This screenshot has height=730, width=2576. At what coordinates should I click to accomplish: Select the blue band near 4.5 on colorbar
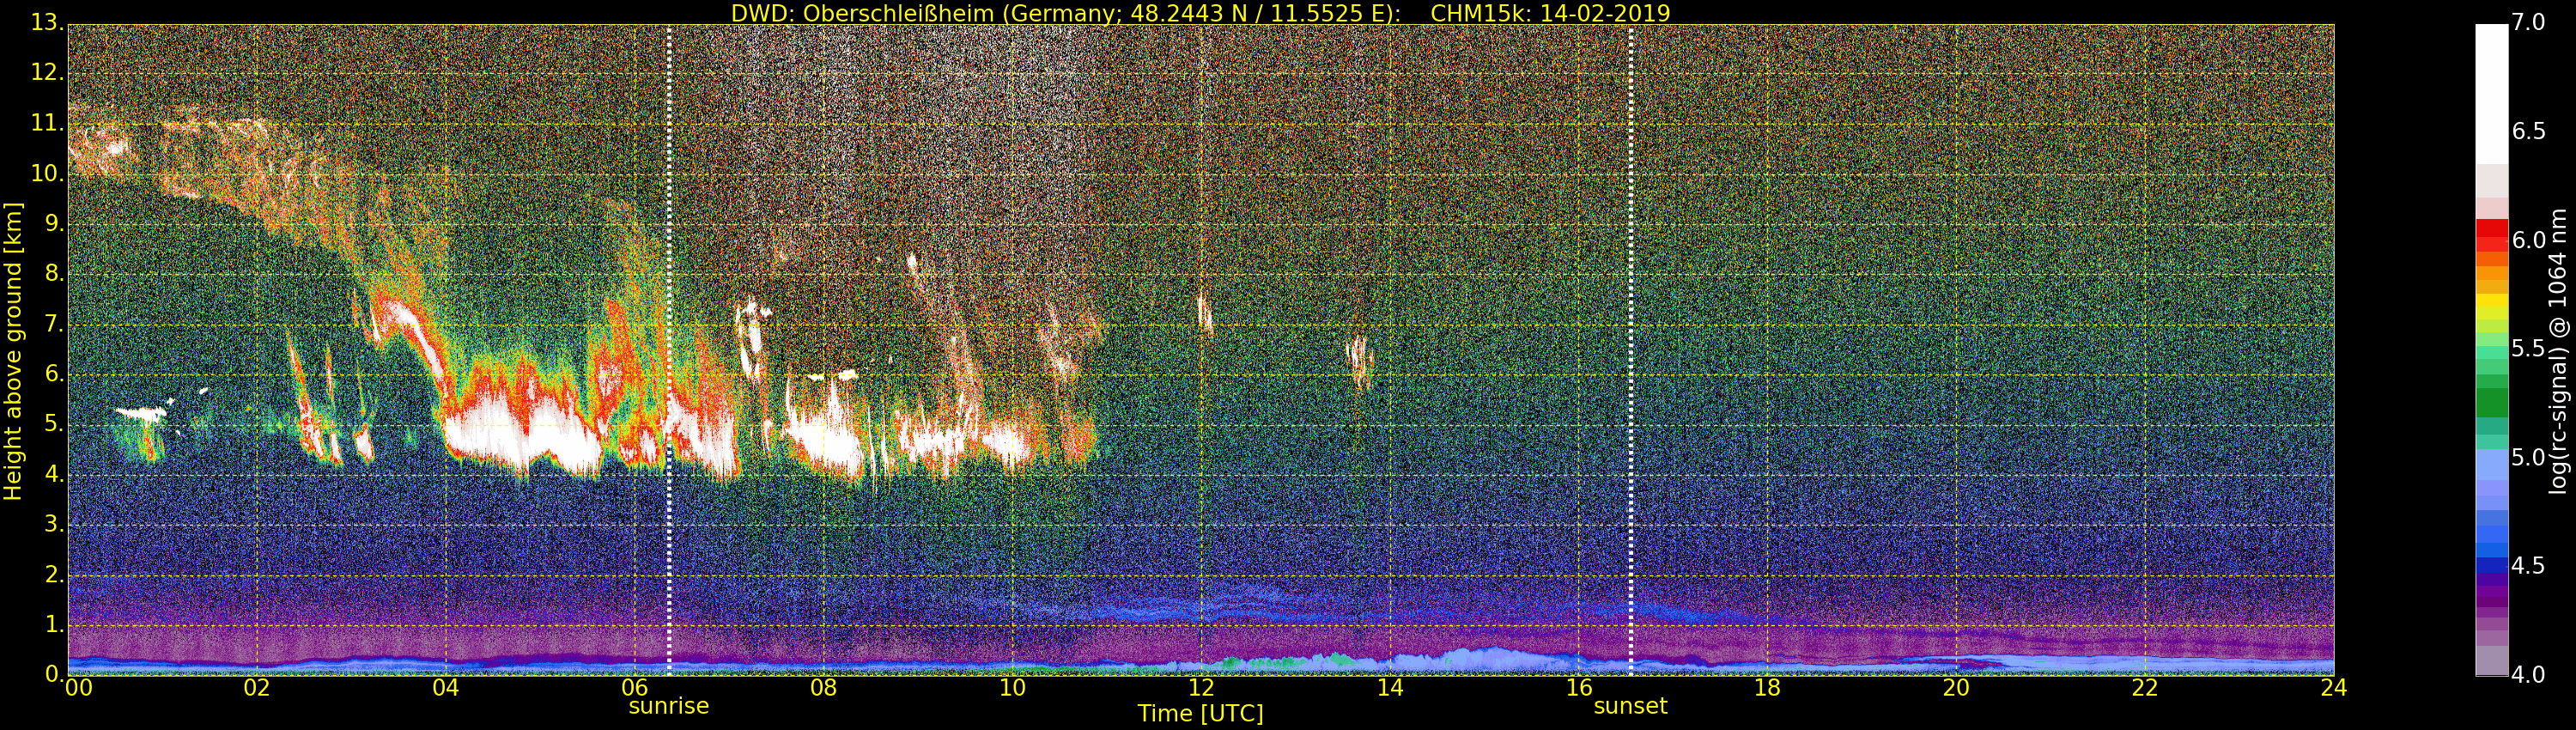[x=2491, y=565]
